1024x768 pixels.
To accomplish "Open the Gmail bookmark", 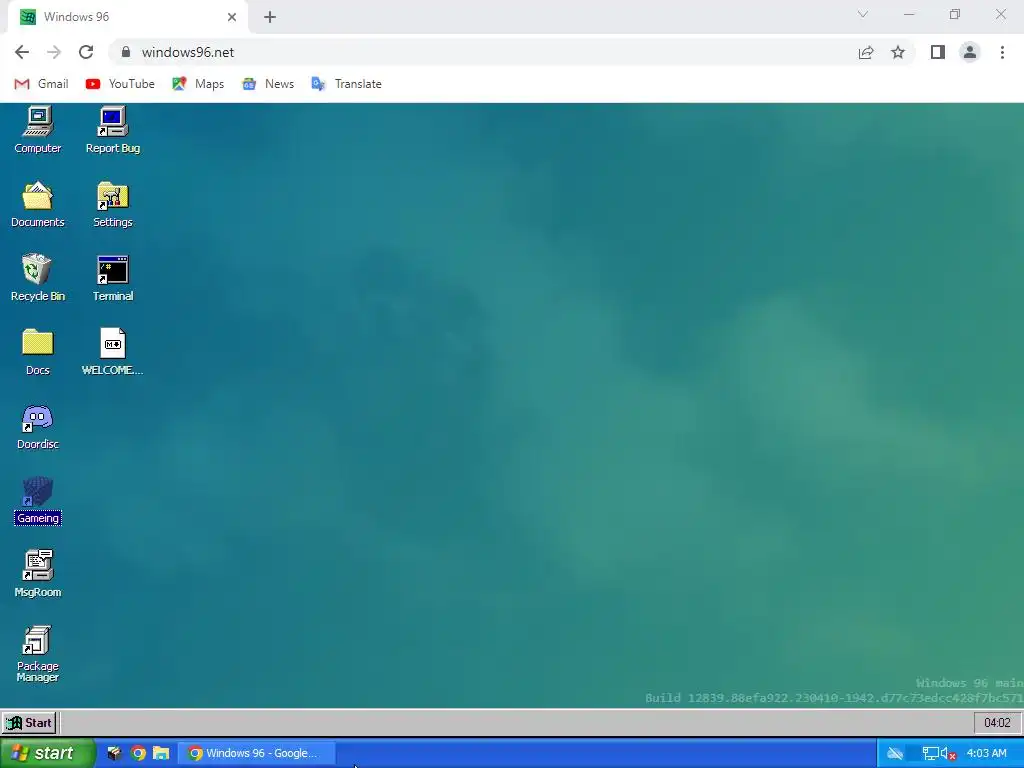I will (x=41, y=84).
